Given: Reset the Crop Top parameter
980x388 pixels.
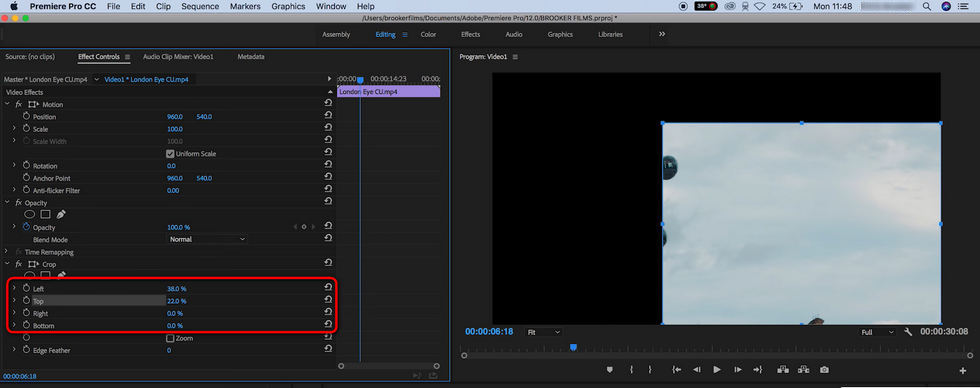Looking at the screenshot, I should pyautogui.click(x=328, y=300).
